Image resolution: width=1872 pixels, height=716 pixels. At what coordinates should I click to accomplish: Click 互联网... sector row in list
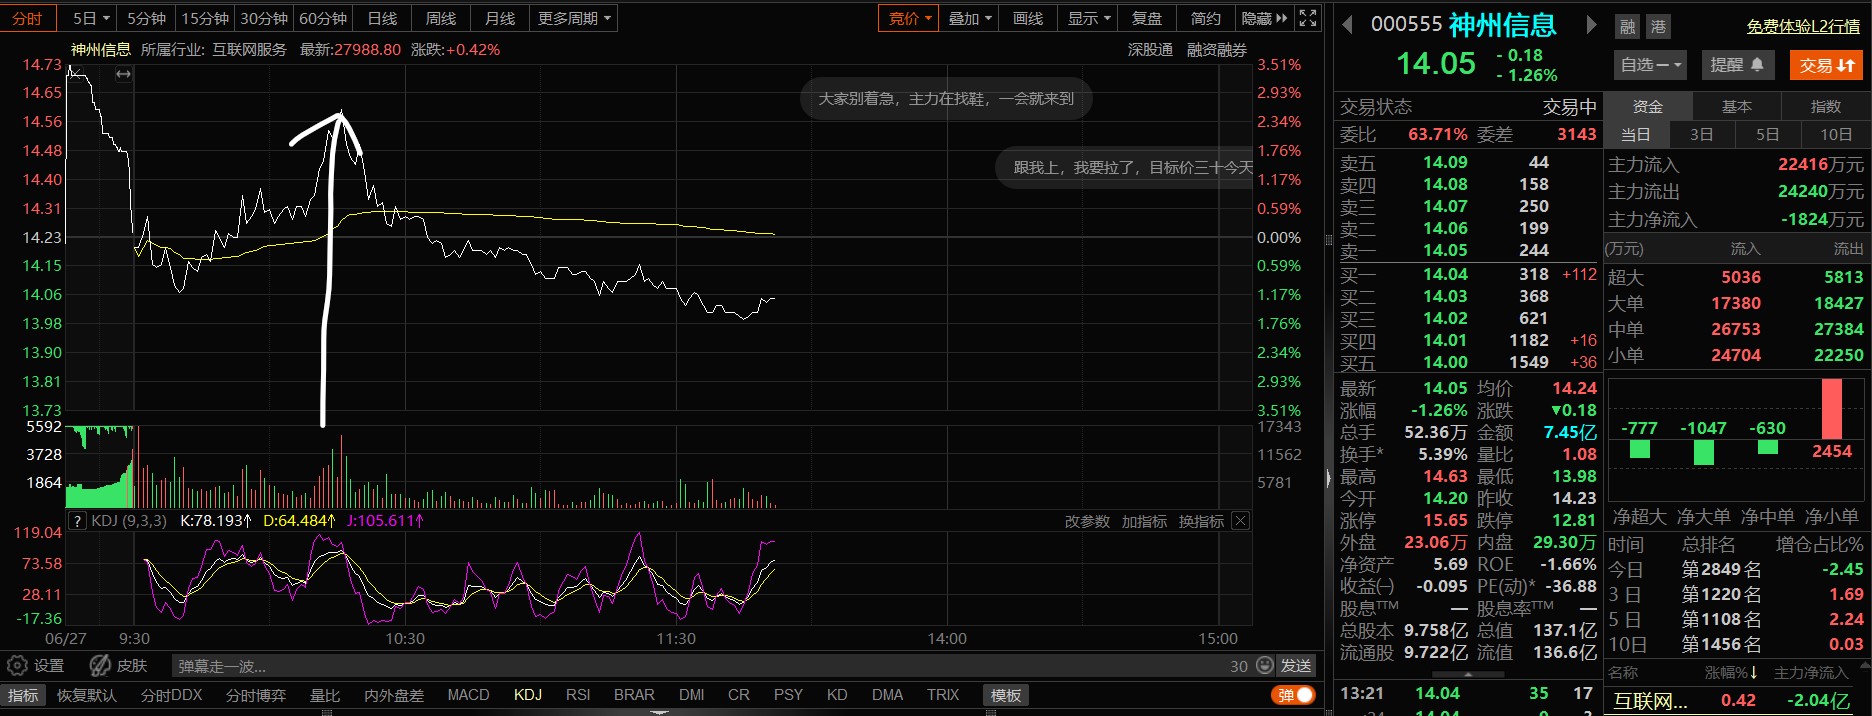coord(1737,701)
